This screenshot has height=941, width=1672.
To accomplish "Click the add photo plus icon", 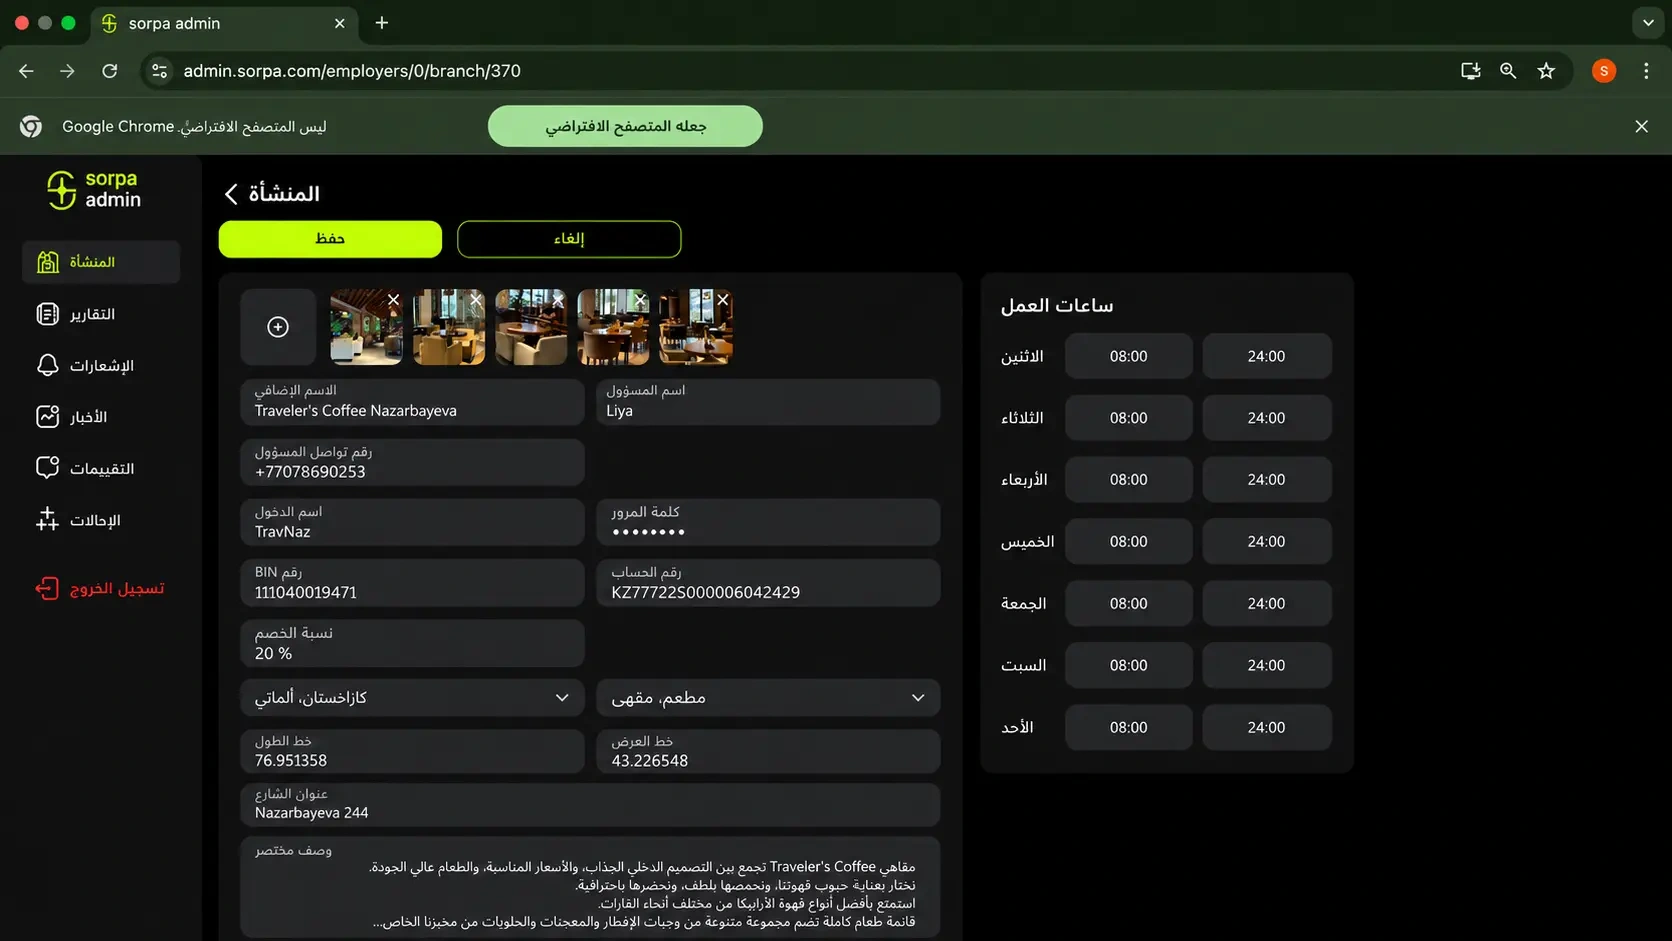I will [278, 327].
